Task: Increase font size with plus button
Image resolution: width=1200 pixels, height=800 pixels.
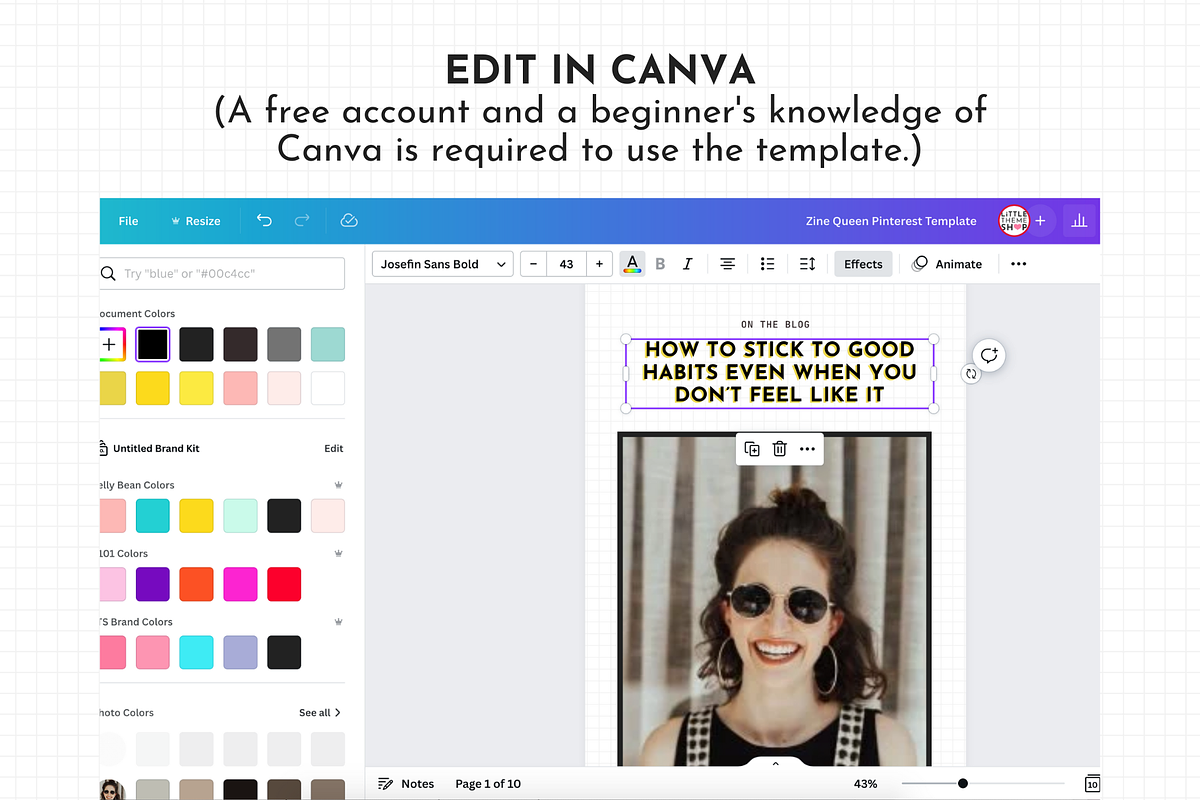Action: (599, 264)
